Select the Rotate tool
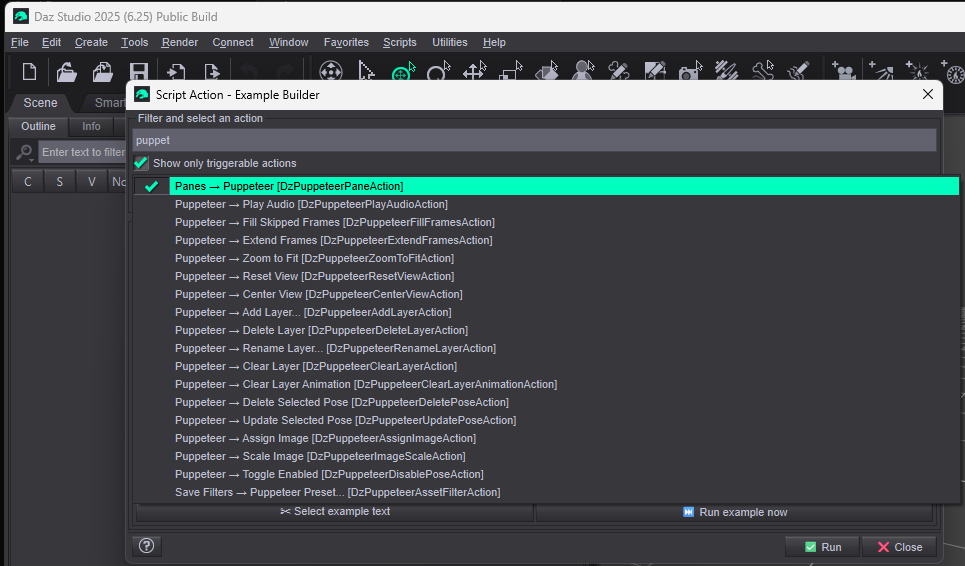The height and width of the screenshot is (566, 965). click(x=439, y=71)
